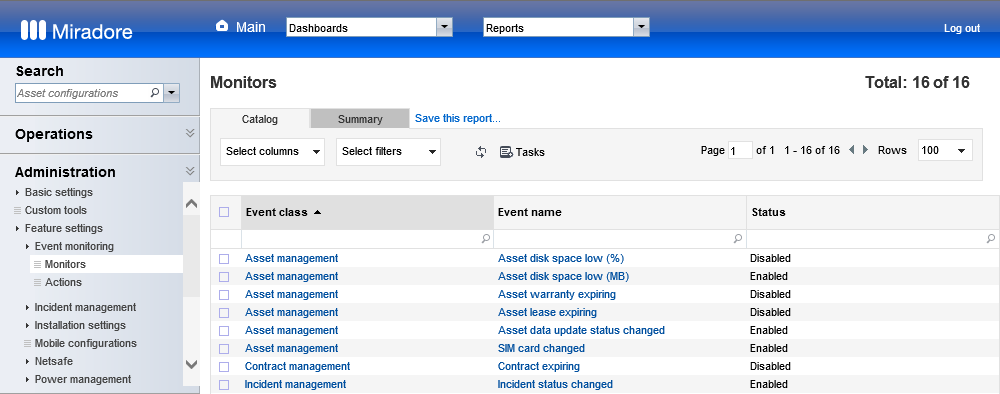Refresh the monitors list icon
Screen dimensions: 1000x394
pos(481,152)
